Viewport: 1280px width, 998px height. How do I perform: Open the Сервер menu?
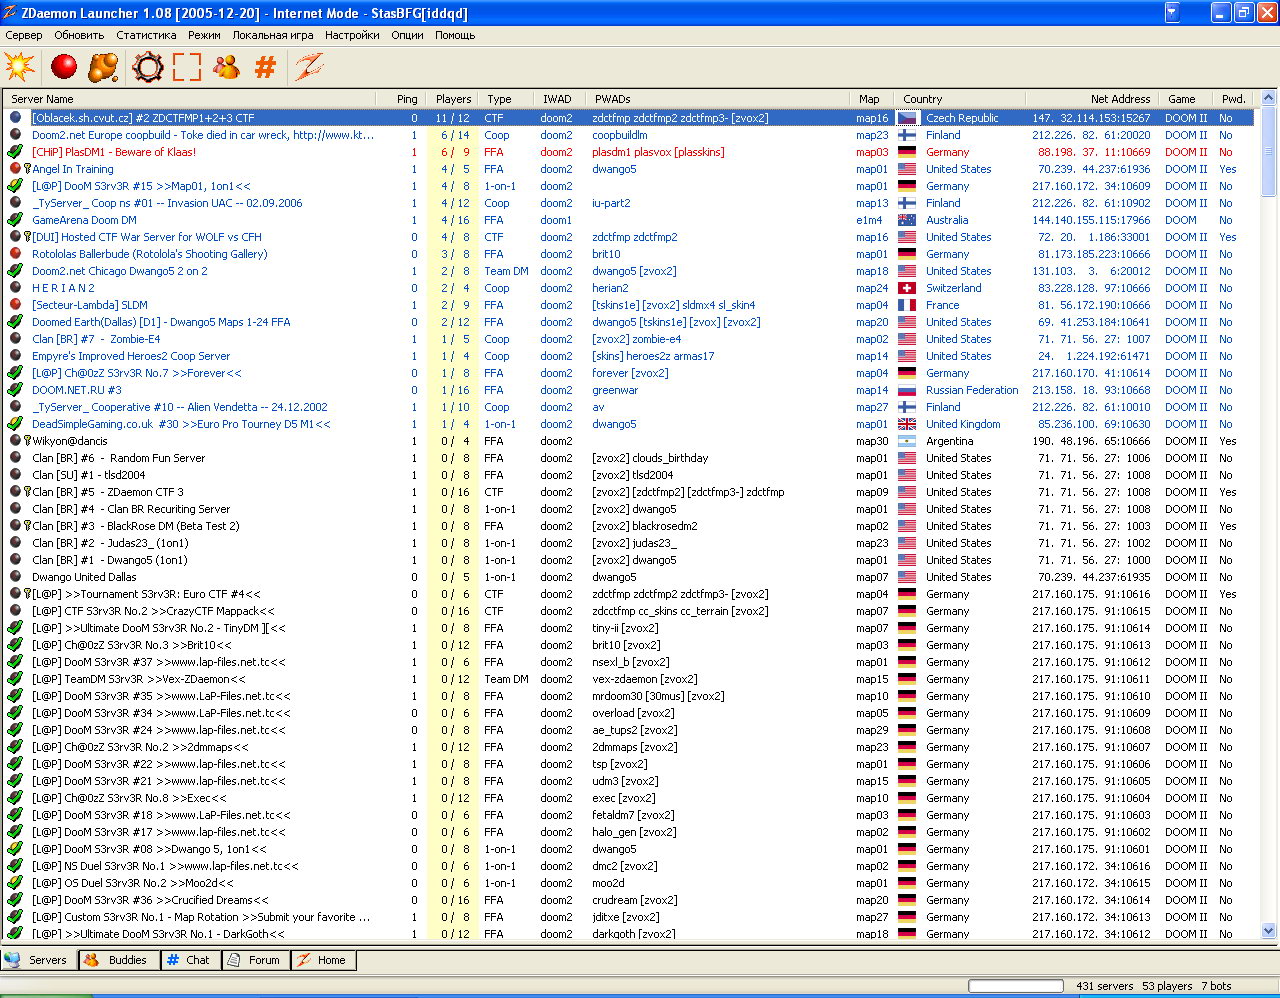(x=24, y=35)
